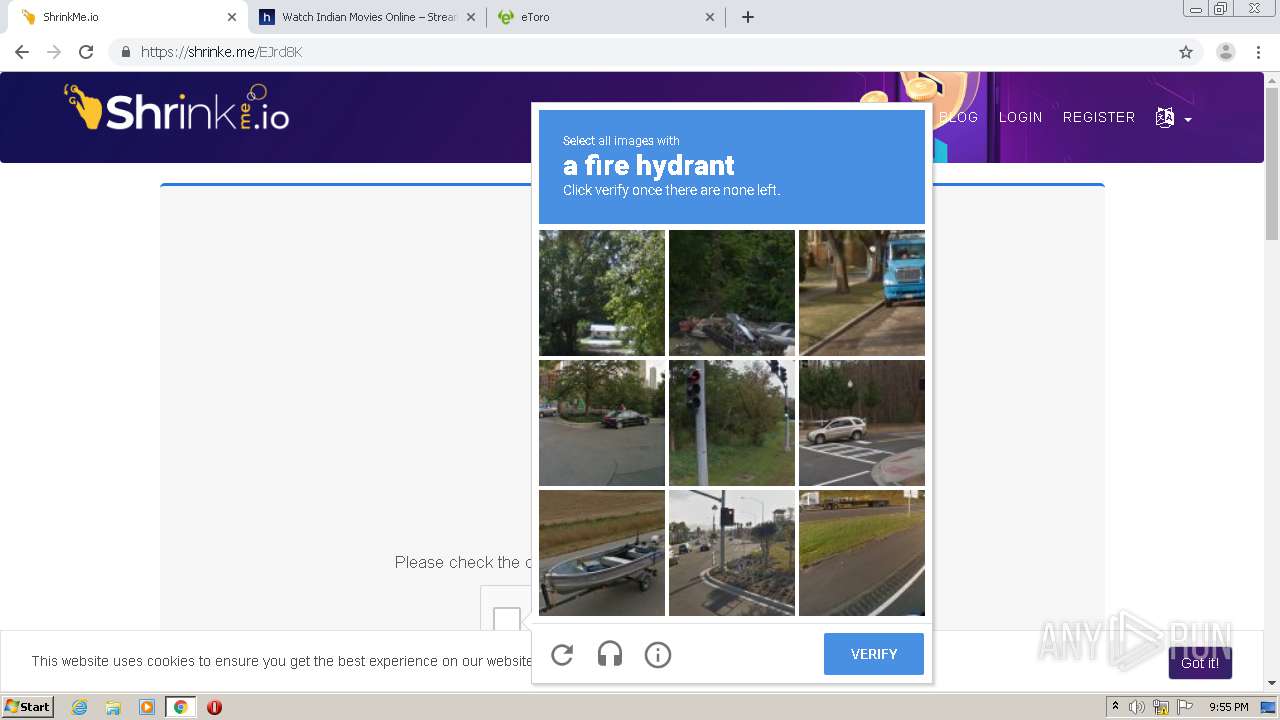This screenshot has height=720, width=1280.
Task: Select captcha tile with debris in bushes
Action: (732, 293)
